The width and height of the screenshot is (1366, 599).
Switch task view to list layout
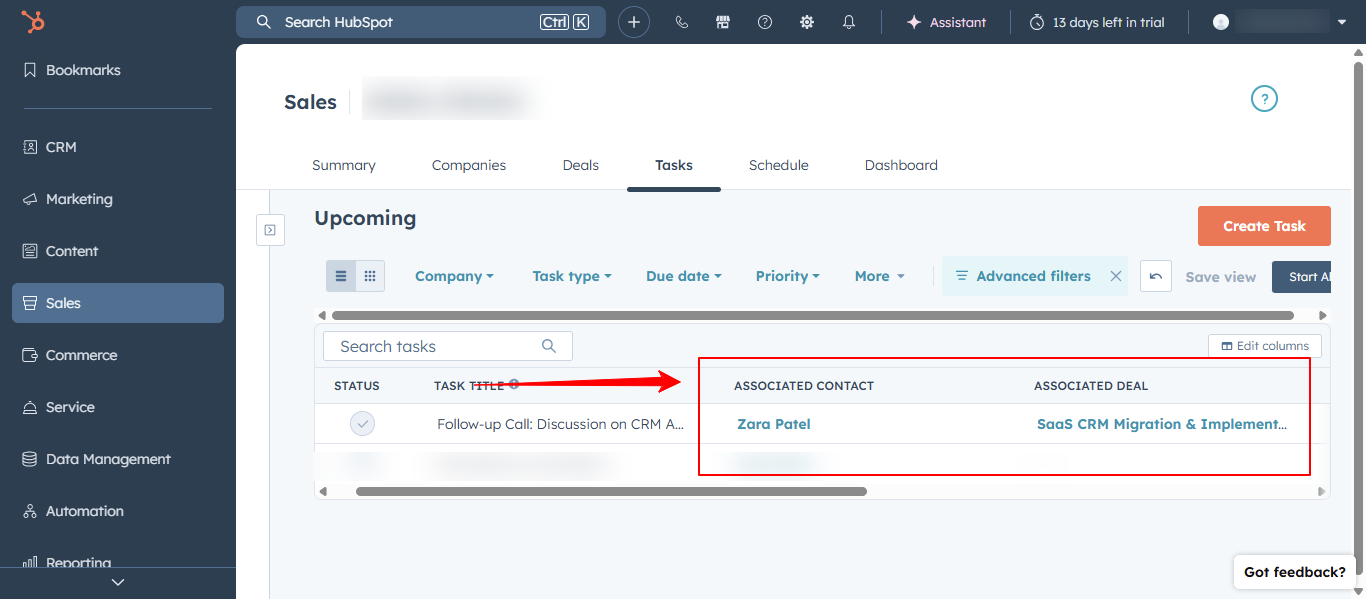tap(341, 275)
